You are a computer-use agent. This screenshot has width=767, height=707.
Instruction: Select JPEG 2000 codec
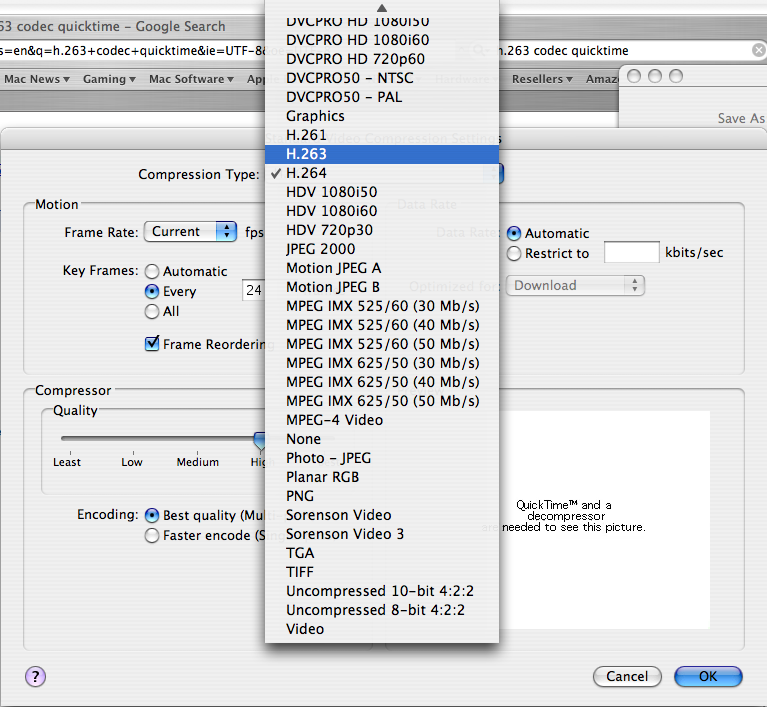point(382,249)
